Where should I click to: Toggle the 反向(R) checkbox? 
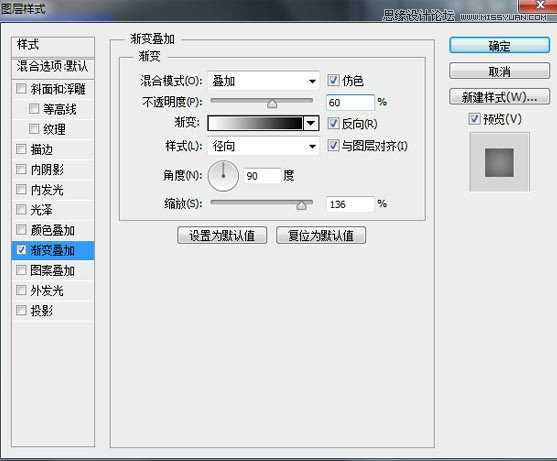point(333,123)
